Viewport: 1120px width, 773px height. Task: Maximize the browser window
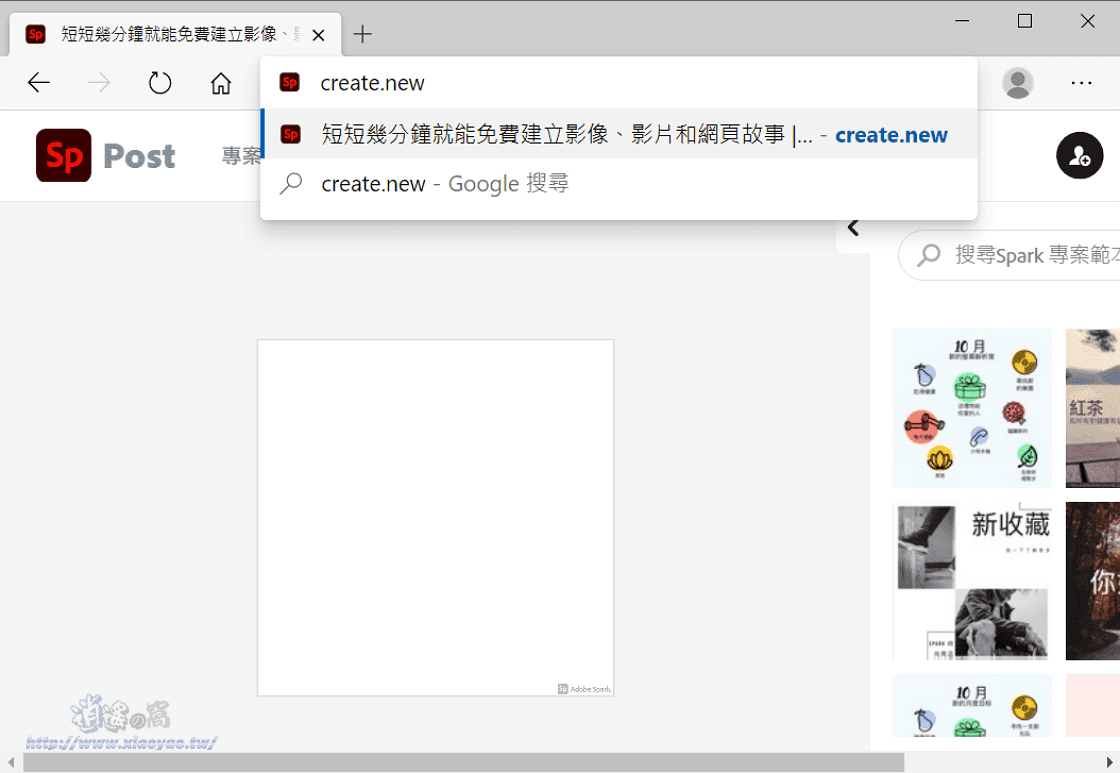(x=1025, y=21)
